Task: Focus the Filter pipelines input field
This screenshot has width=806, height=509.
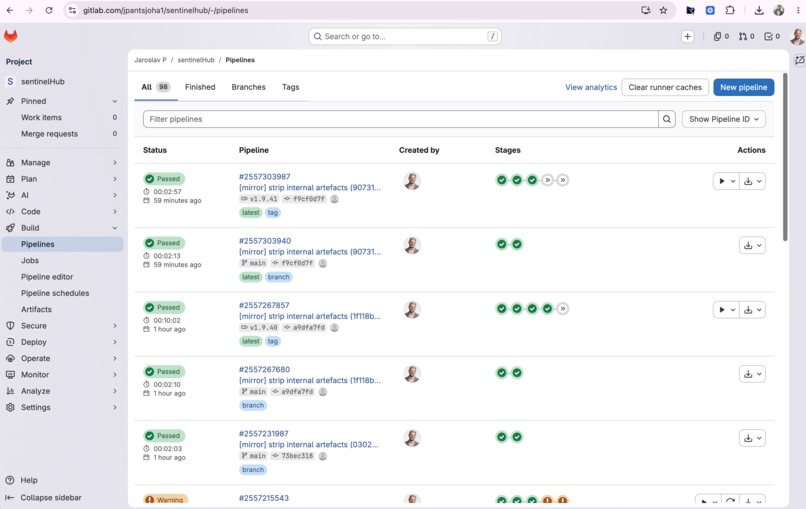Action: click(400, 119)
